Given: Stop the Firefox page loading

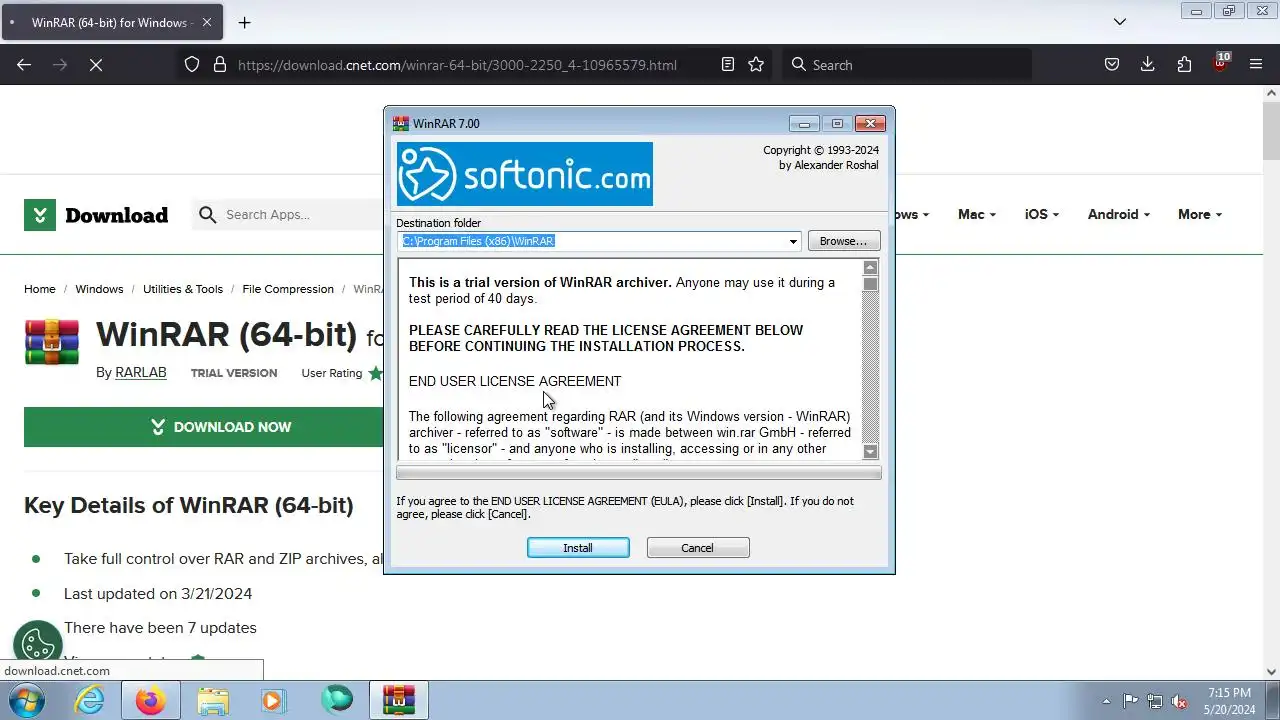Looking at the screenshot, I should [96, 65].
